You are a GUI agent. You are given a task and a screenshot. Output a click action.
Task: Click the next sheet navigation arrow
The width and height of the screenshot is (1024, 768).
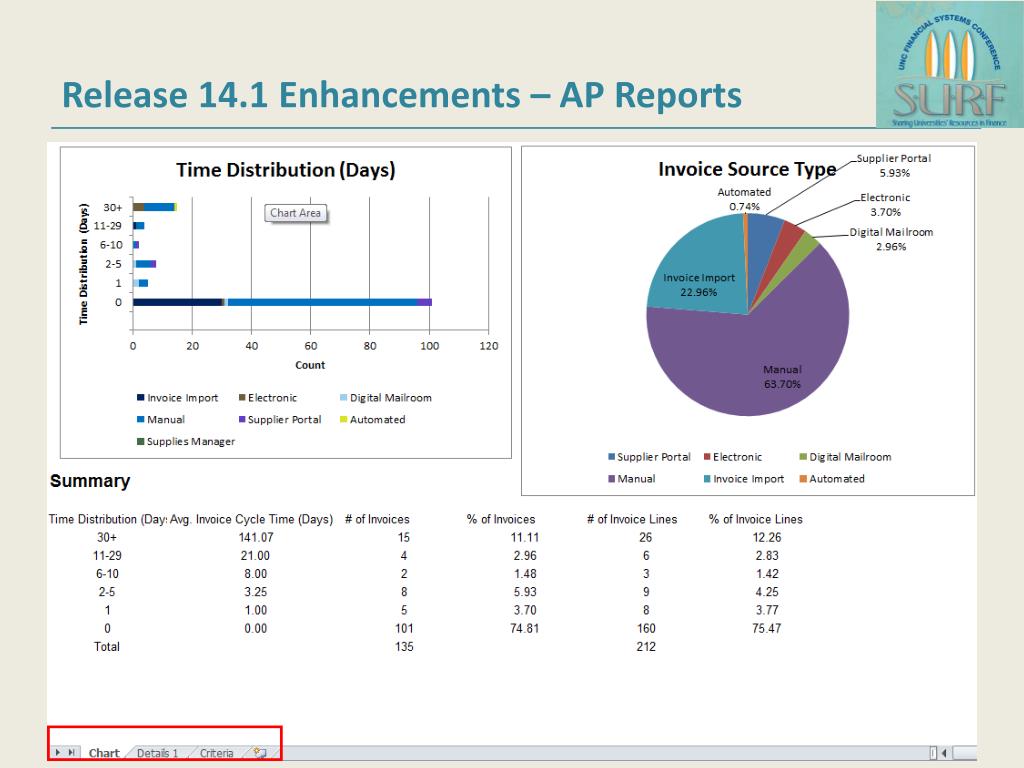(58, 752)
